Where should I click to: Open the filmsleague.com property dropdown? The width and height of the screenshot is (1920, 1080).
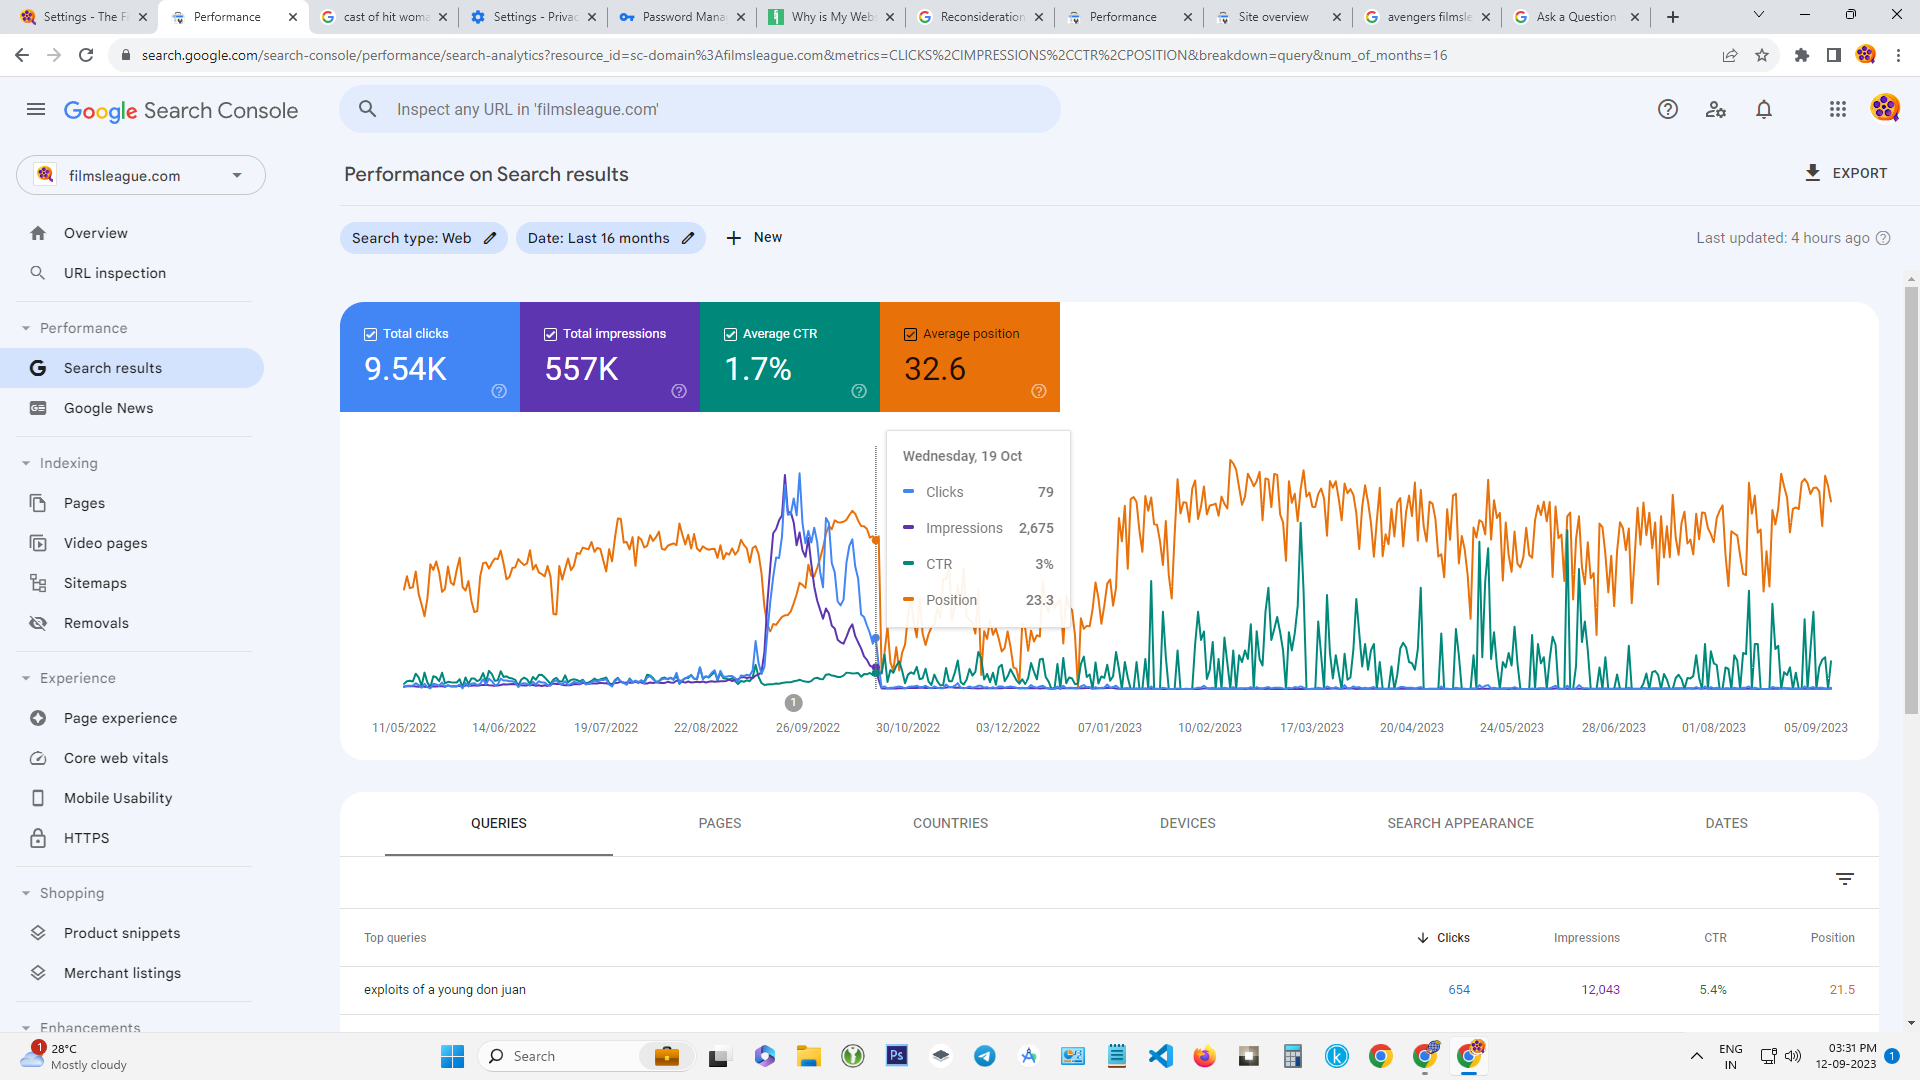point(141,175)
